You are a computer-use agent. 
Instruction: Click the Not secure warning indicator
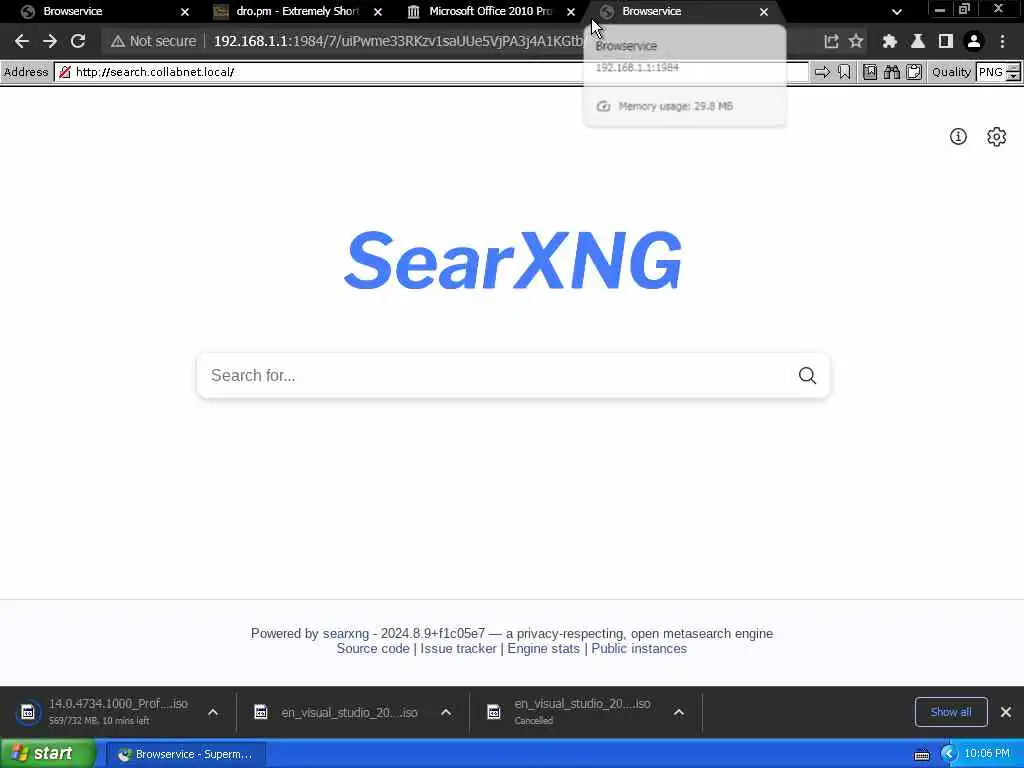[153, 41]
